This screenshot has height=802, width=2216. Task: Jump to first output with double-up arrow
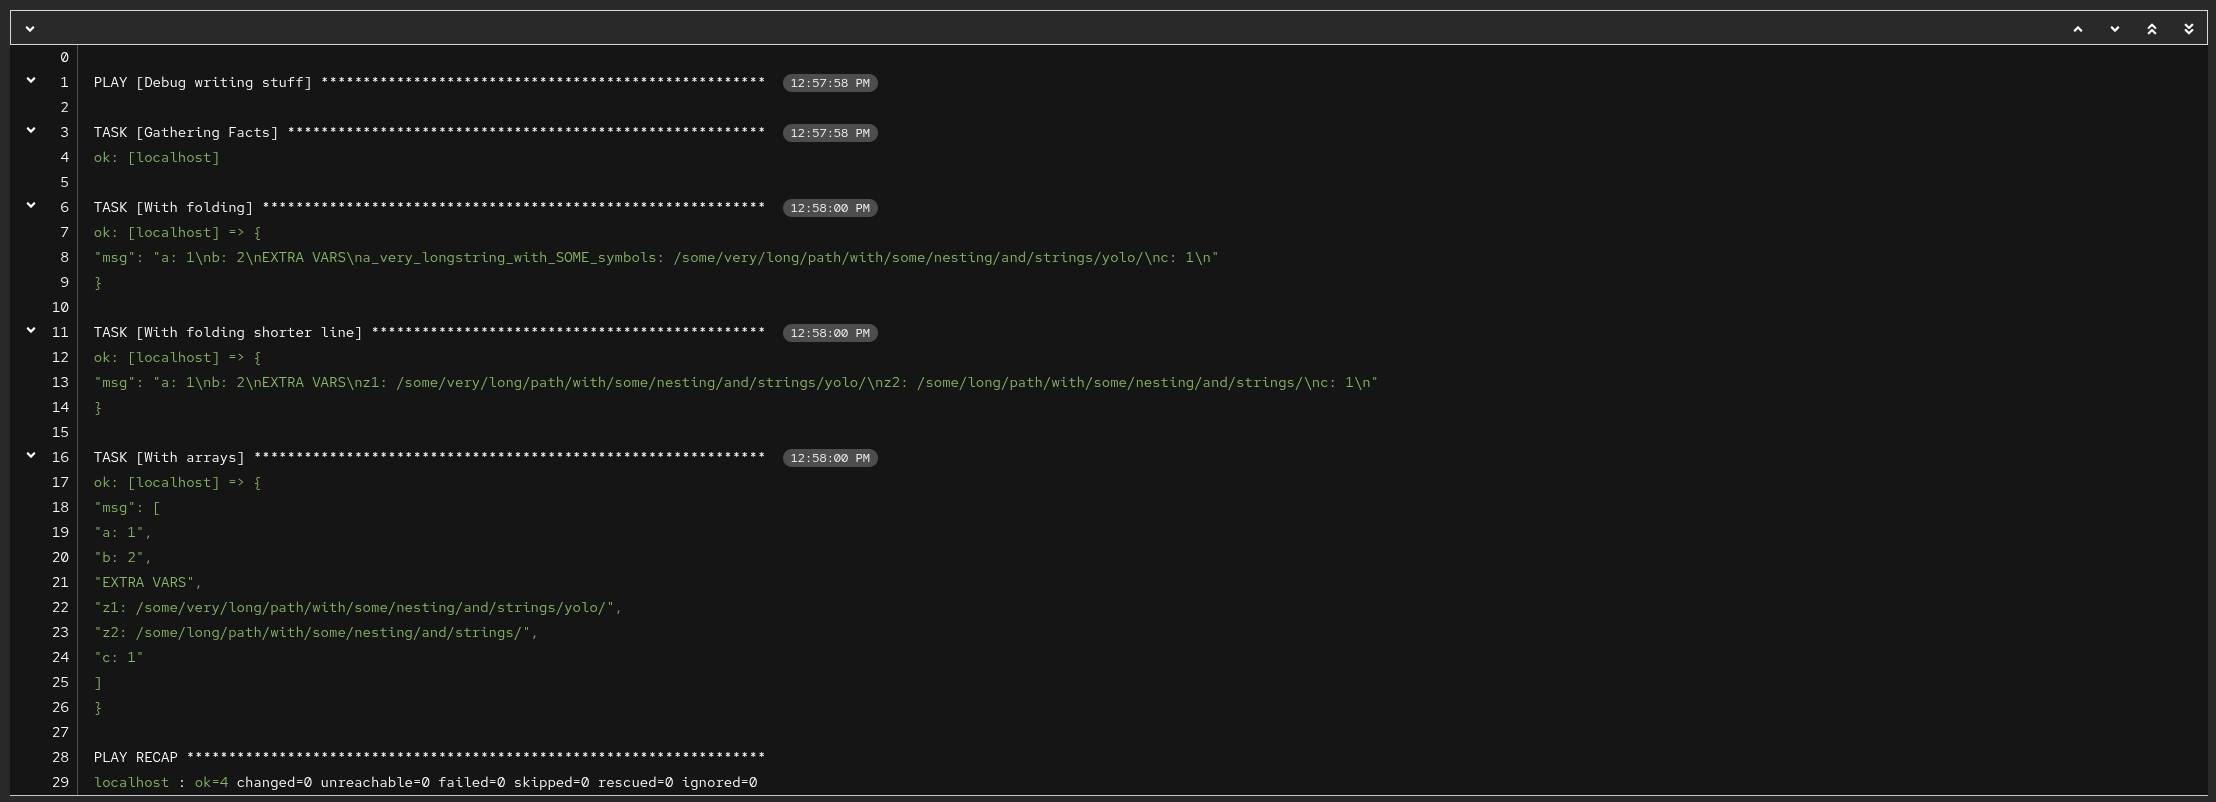pyautogui.click(x=2152, y=29)
